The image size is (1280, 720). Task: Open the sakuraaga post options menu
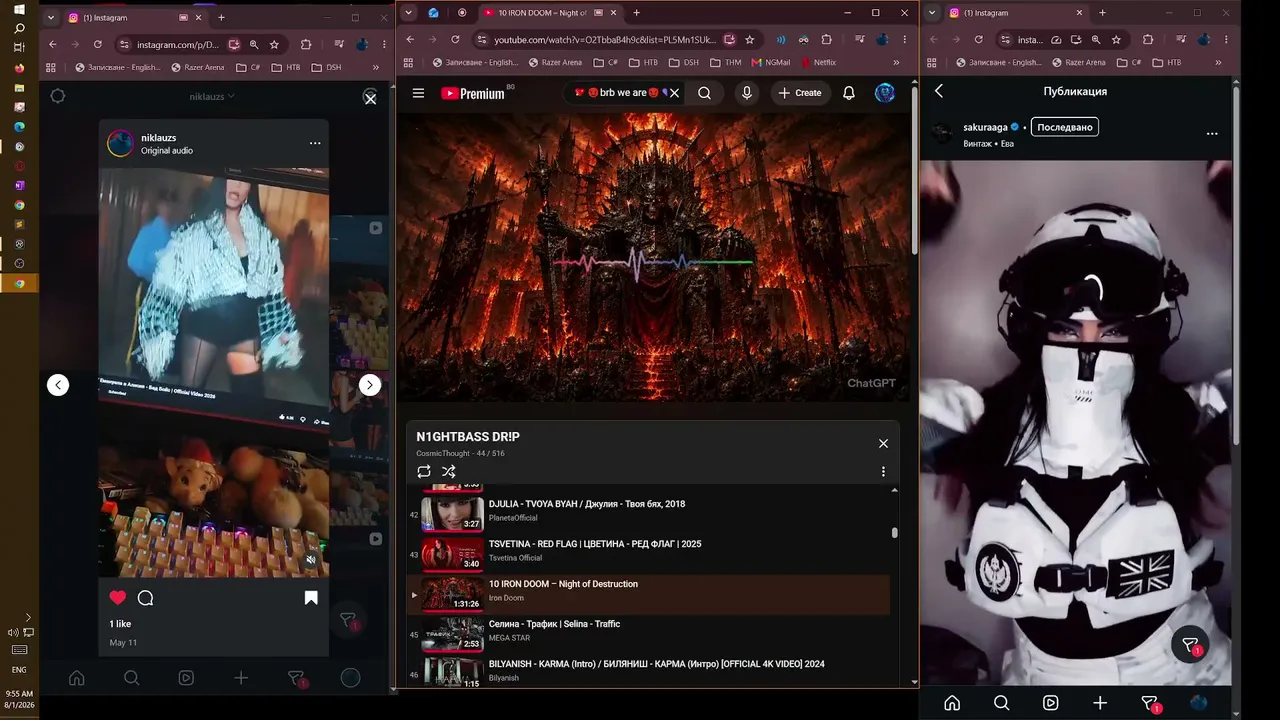[1212, 133]
